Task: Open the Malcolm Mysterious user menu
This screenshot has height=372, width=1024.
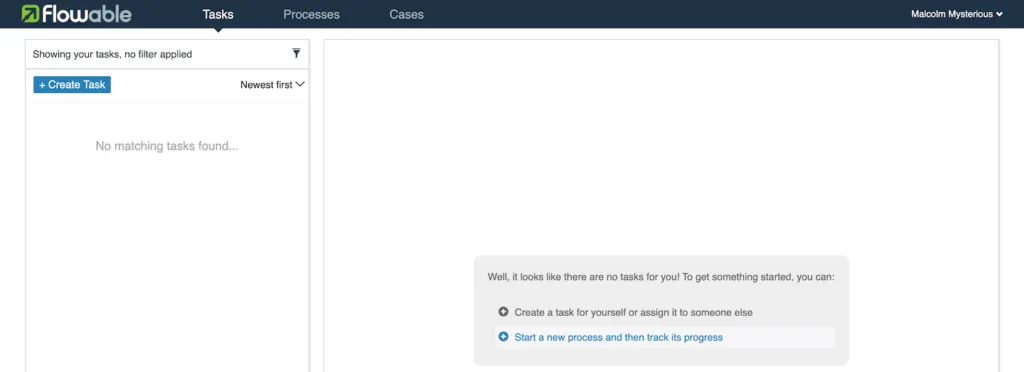Action: pyautogui.click(x=957, y=14)
